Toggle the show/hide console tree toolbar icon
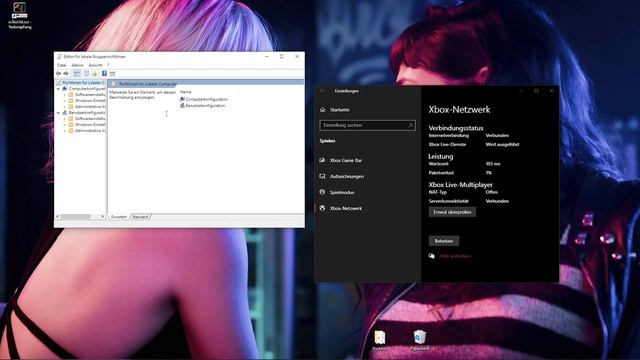This screenshot has height=360, width=640. (x=76, y=73)
